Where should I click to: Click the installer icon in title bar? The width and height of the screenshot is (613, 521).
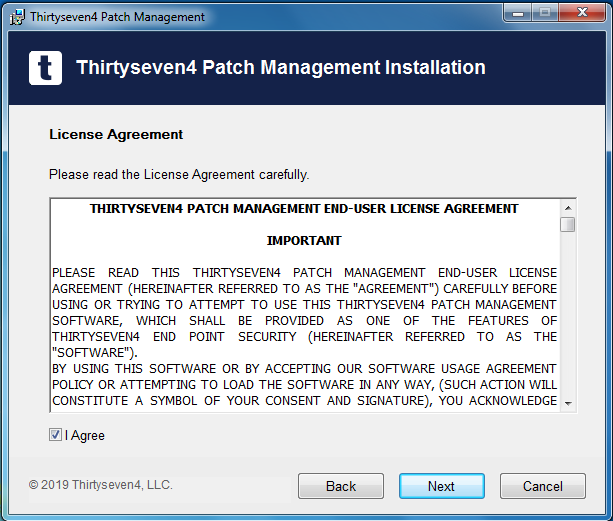(x=17, y=17)
